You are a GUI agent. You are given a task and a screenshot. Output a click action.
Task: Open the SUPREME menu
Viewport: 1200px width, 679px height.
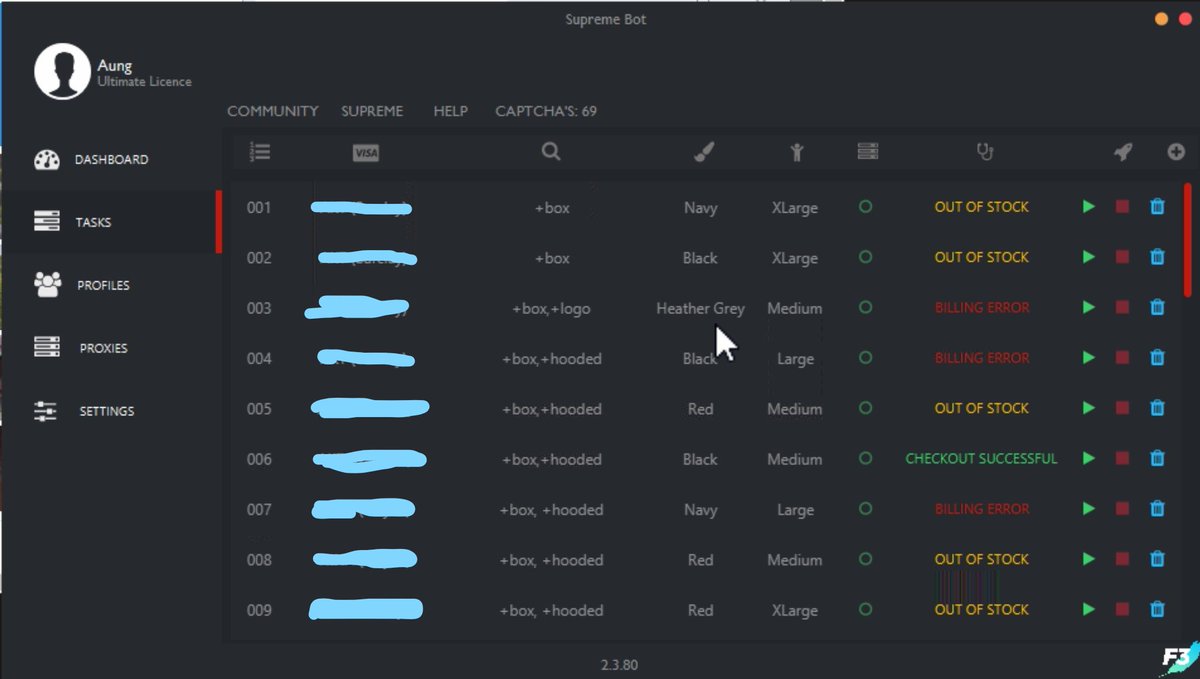(372, 111)
